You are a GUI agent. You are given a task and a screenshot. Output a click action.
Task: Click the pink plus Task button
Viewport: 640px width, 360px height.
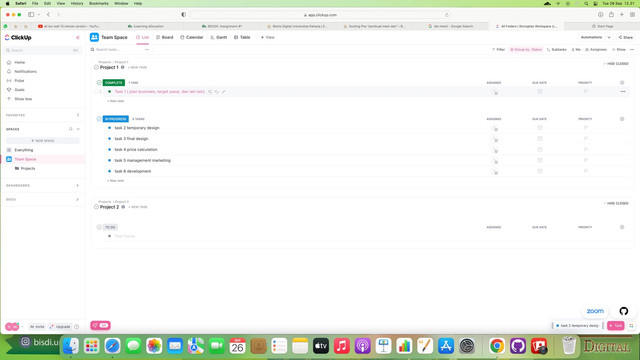(616, 326)
